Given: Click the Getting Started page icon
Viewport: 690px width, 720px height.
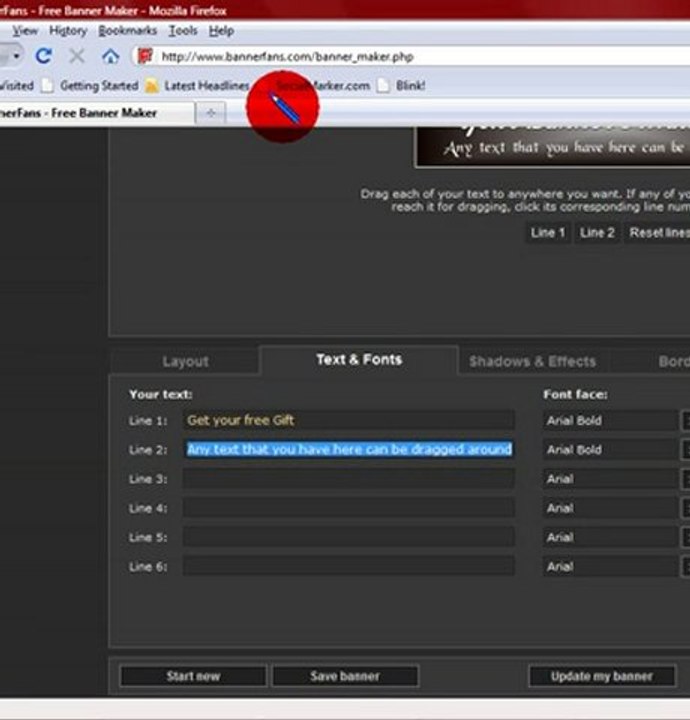Looking at the screenshot, I should (x=47, y=86).
